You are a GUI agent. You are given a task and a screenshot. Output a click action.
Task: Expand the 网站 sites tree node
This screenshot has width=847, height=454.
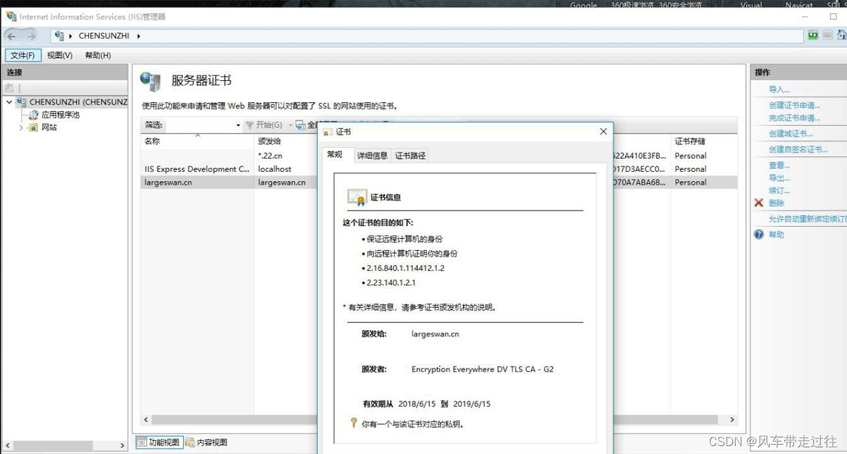[21, 128]
